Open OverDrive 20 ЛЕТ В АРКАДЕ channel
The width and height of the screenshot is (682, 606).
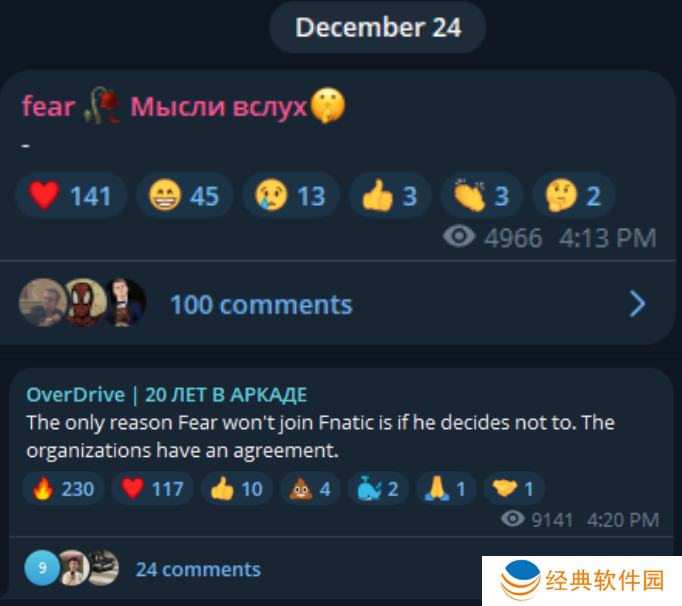(167, 395)
